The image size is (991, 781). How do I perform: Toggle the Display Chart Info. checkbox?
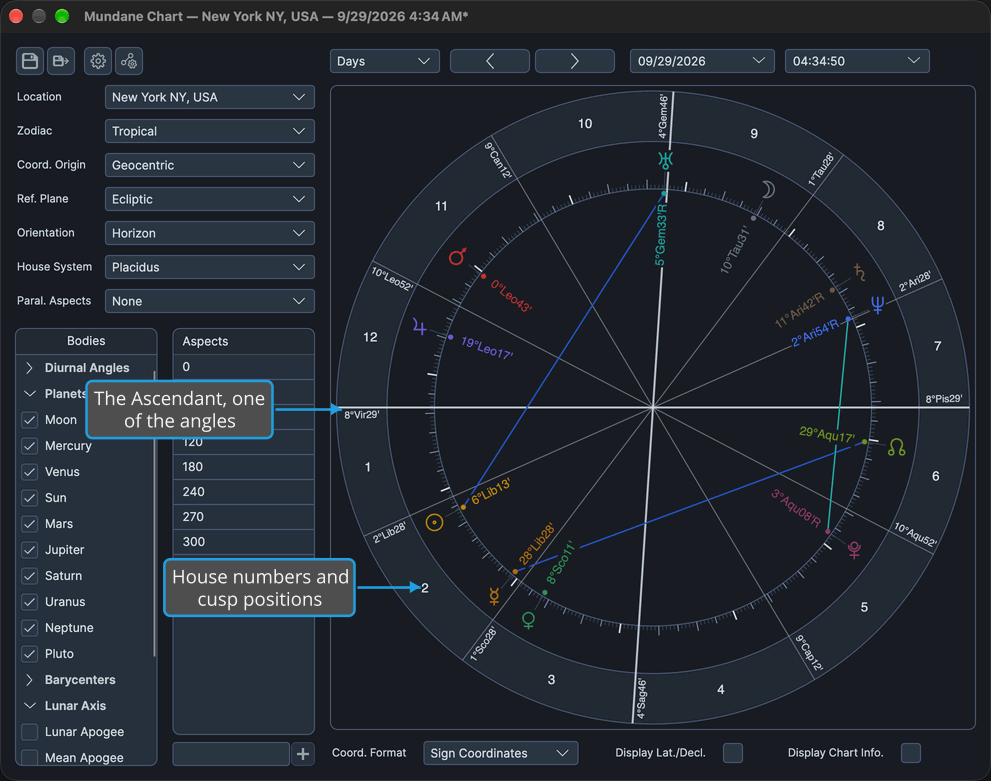pyautogui.click(x=911, y=753)
